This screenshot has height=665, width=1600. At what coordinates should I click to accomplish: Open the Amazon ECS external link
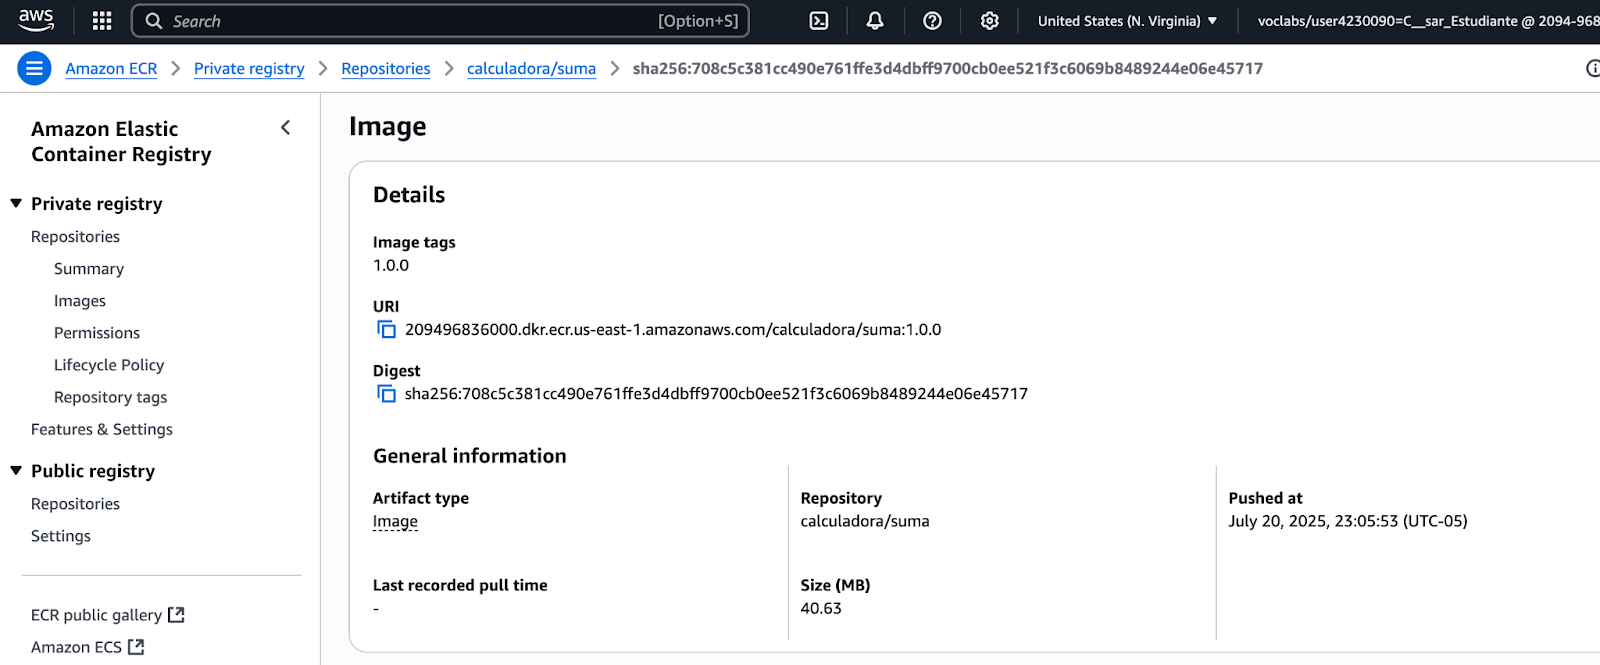pos(88,646)
